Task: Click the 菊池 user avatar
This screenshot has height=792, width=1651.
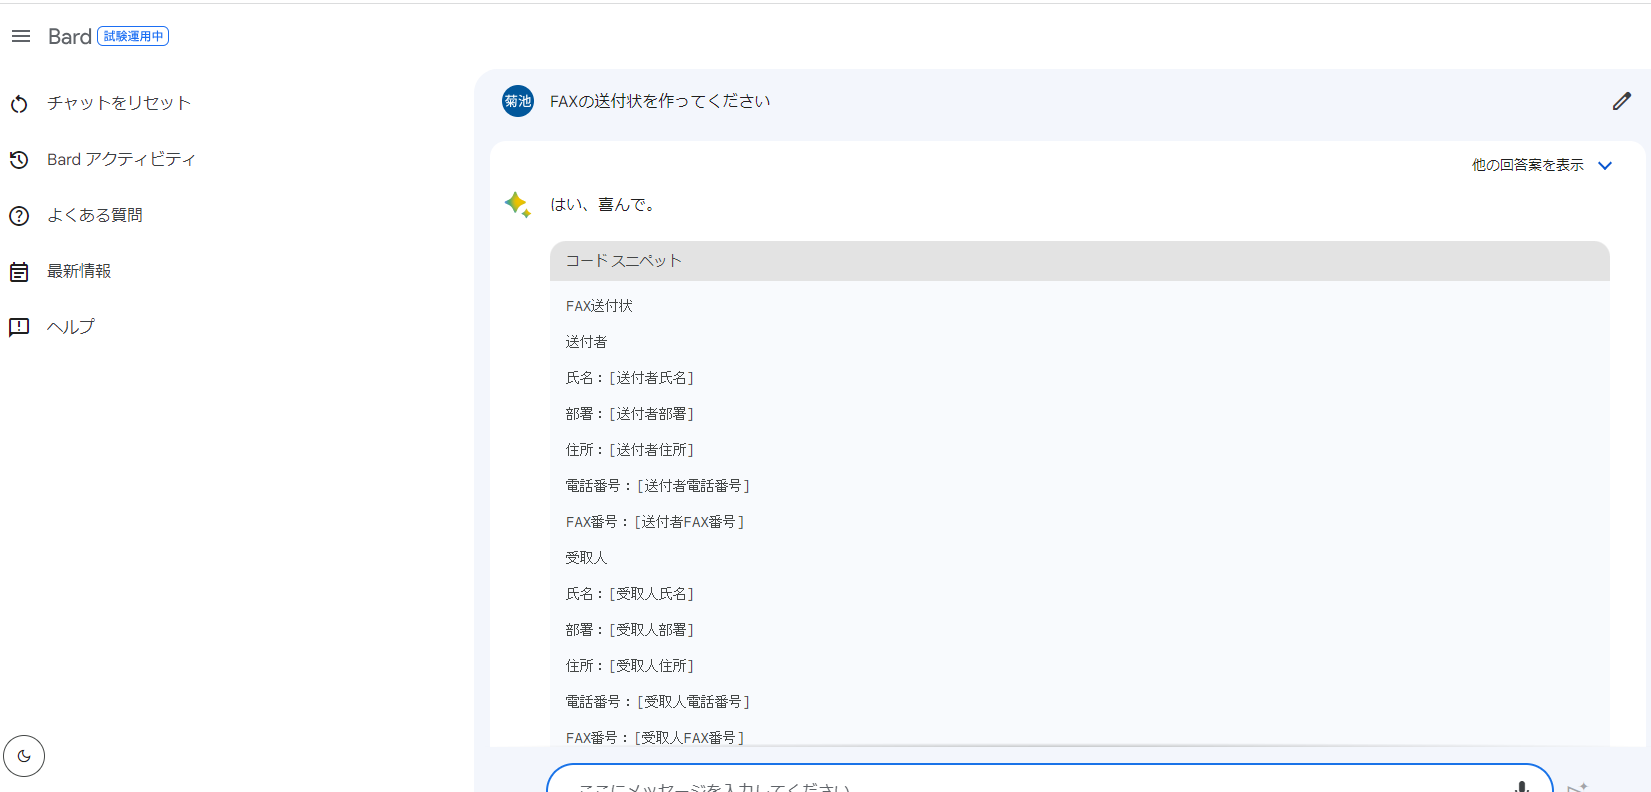Action: tap(518, 101)
